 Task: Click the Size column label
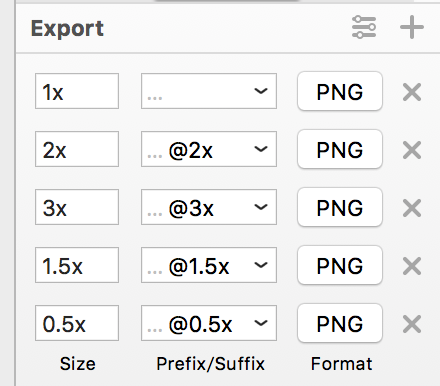click(x=78, y=364)
